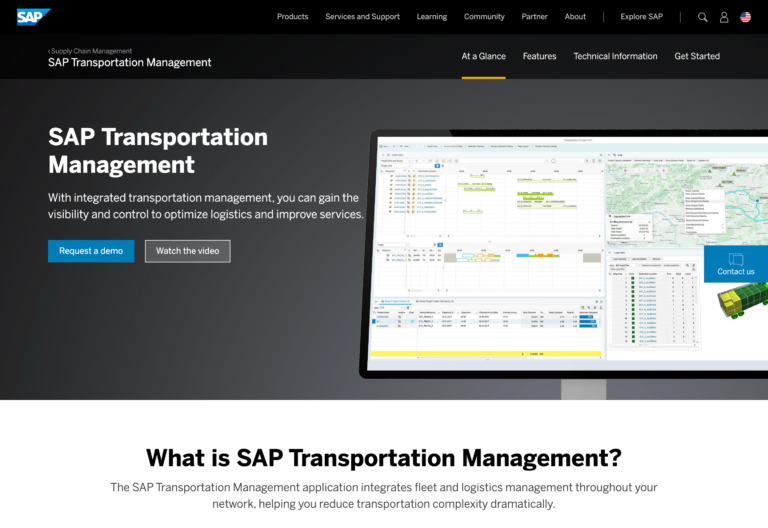This screenshot has height=528, width=768.
Task: Click the user account icon
Action: click(724, 17)
